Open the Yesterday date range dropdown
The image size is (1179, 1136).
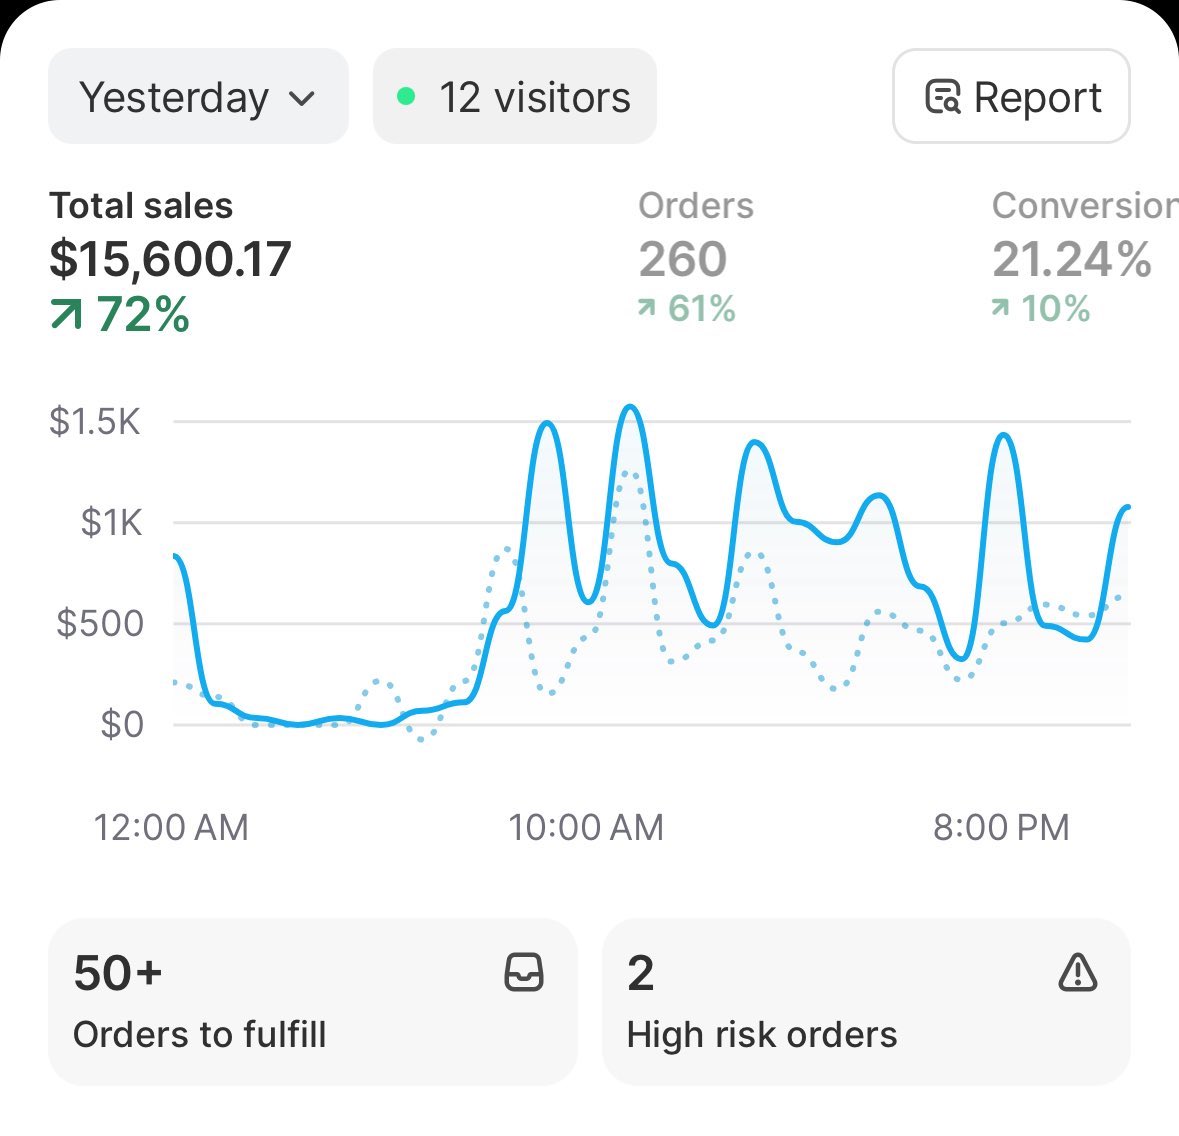[x=197, y=97]
